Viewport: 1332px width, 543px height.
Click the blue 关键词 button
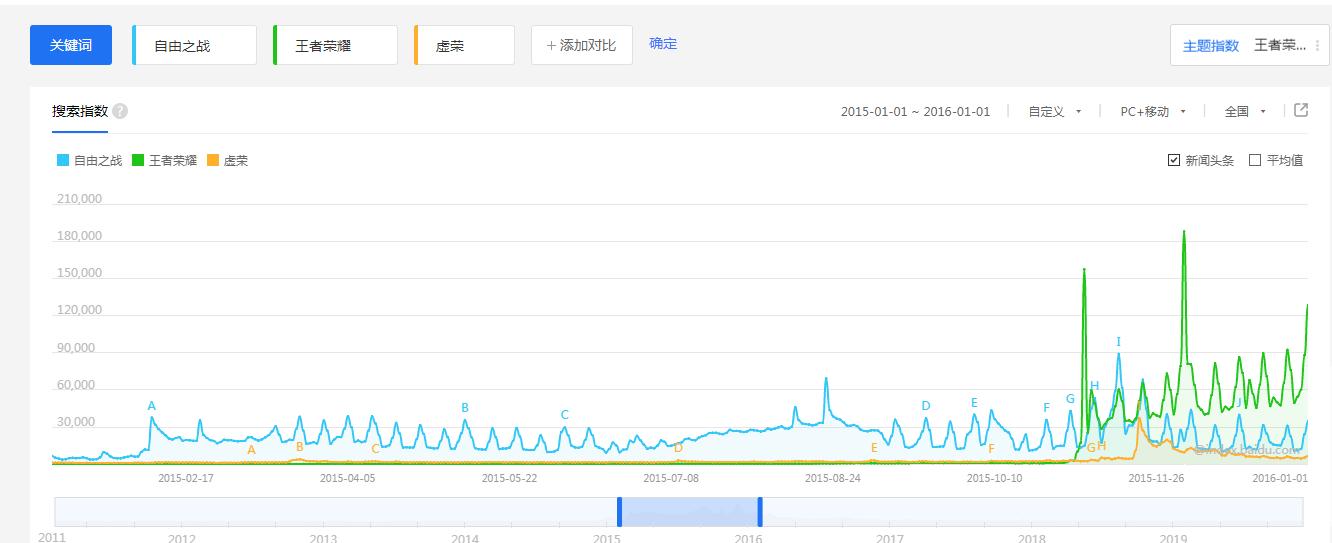pos(70,46)
